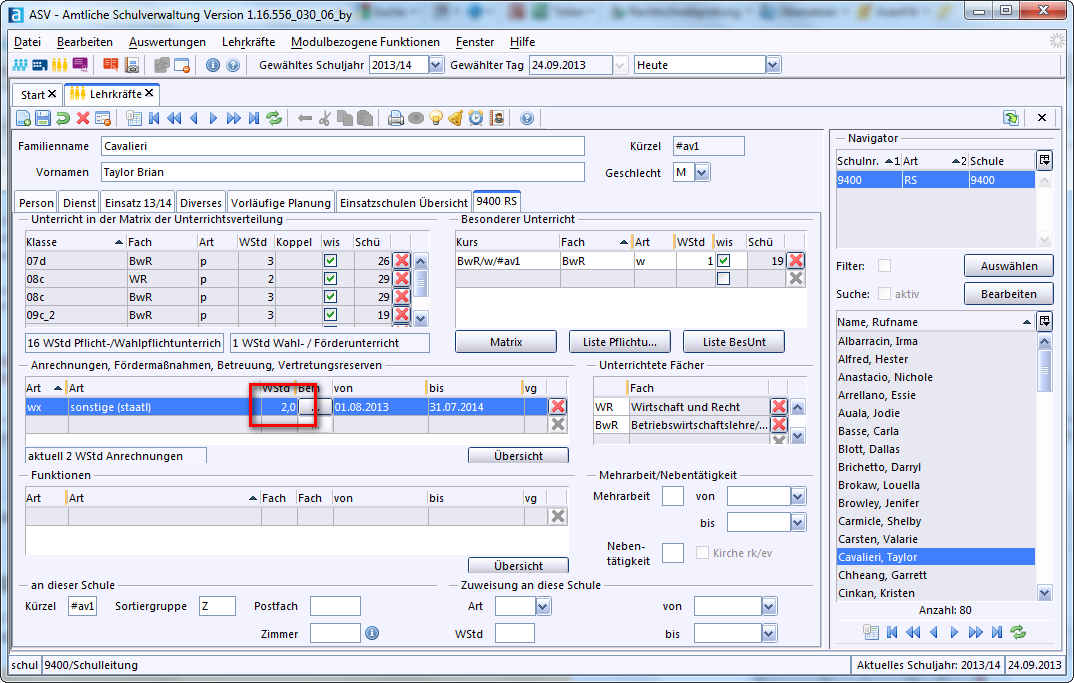This screenshot has height=683, width=1074.
Task: Toggle wis checkbox for course BwR/w/#av1
Action: [x=723, y=260]
